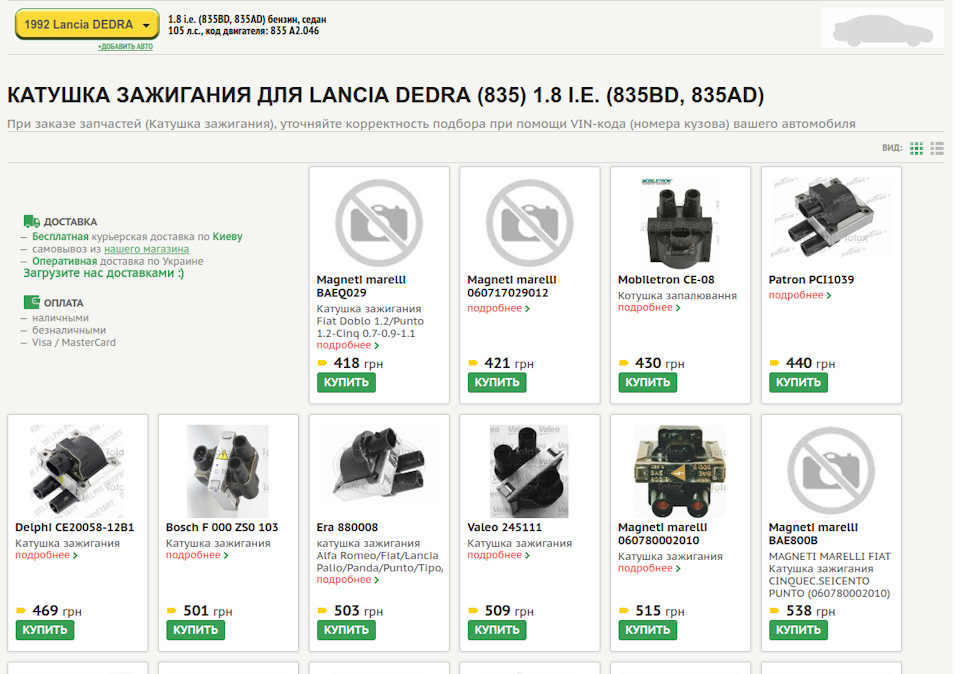Viewport: 960px width, 674px height.
Task: Click Загрузите нас доставками text
Action: pyautogui.click(x=103, y=273)
